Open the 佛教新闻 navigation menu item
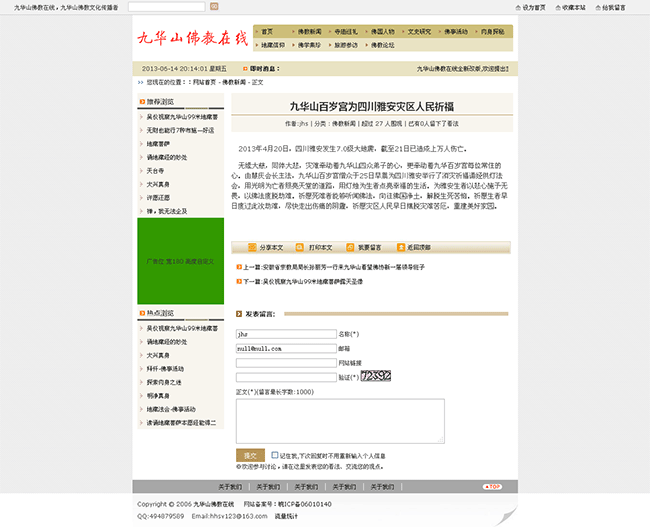 pyautogui.click(x=308, y=32)
